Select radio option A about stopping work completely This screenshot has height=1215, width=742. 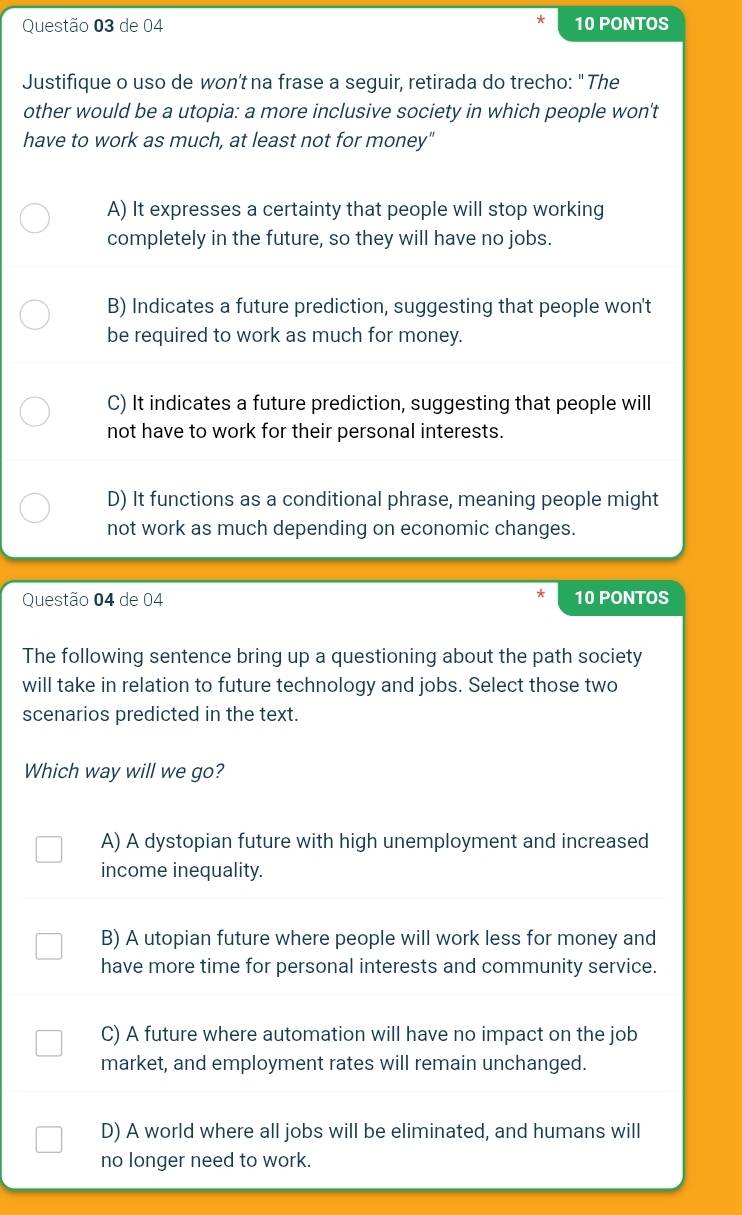pyautogui.click(x=35, y=219)
